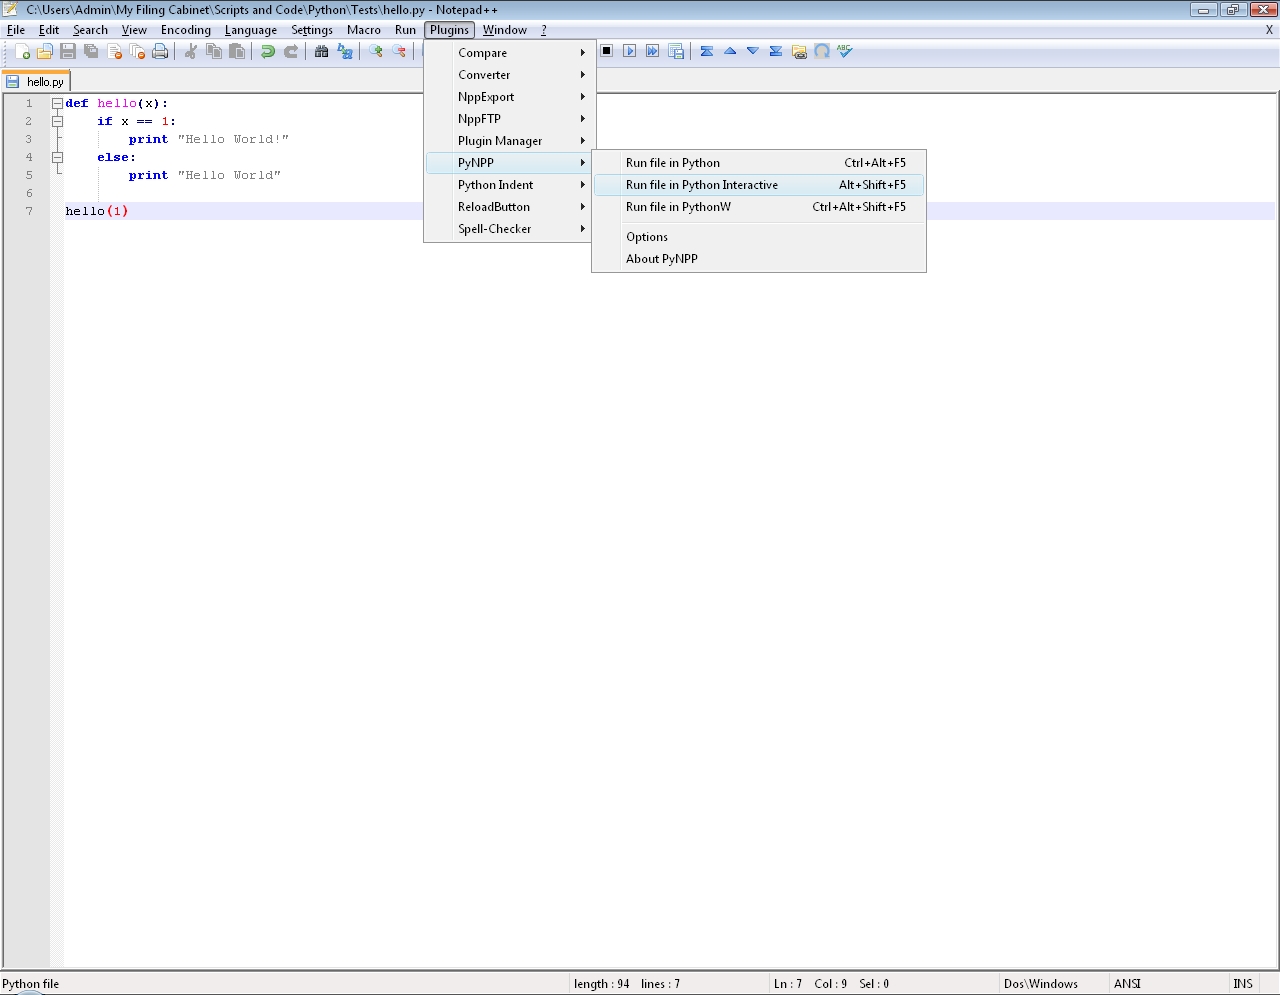Open the Search menu

tap(90, 30)
